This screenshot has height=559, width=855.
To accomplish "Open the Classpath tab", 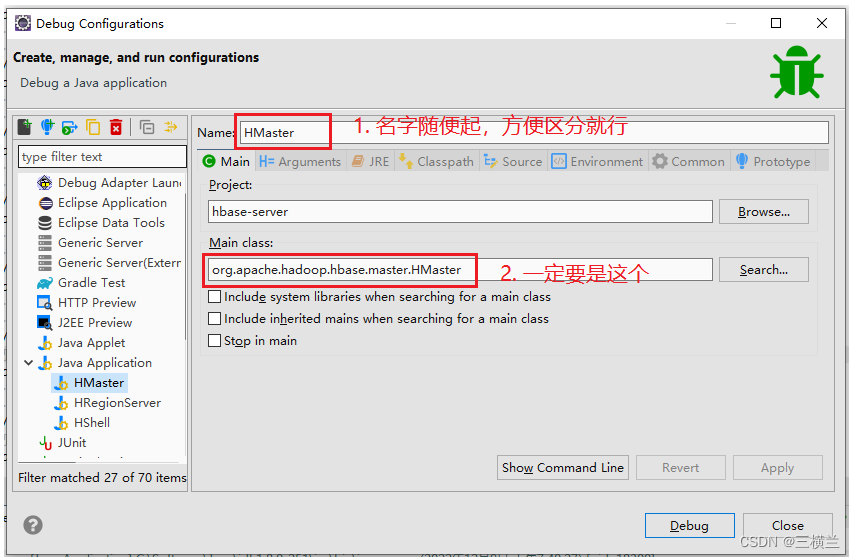I will pyautogui.click(x=436, y=161).
